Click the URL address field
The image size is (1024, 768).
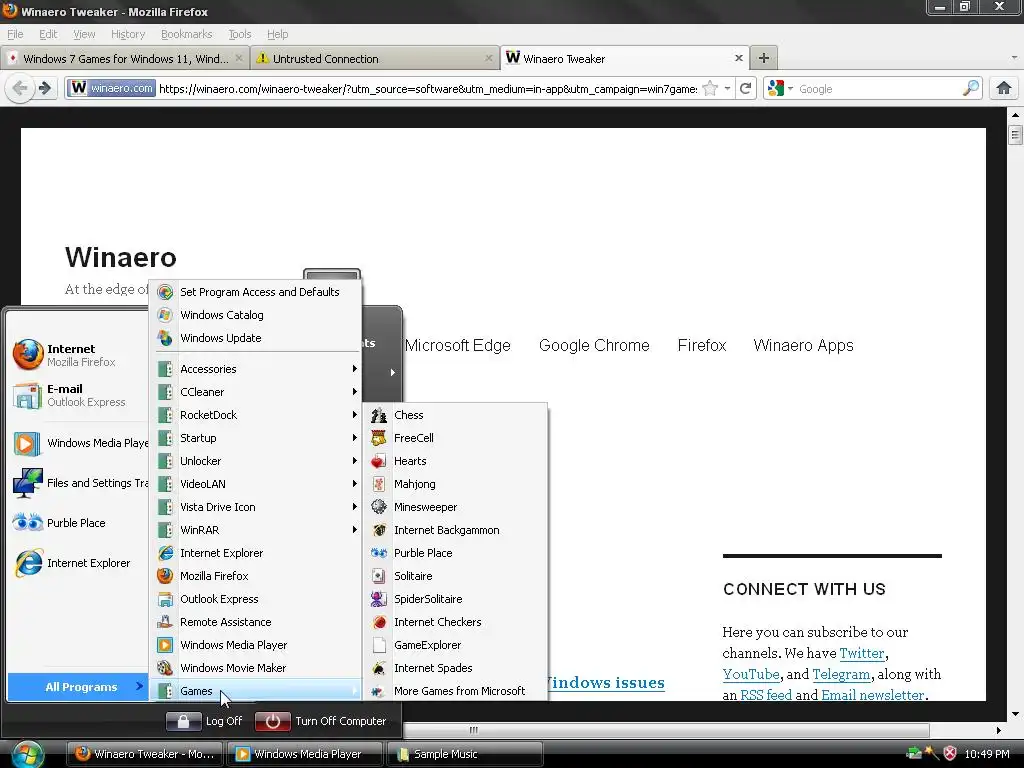click(428, 88)
